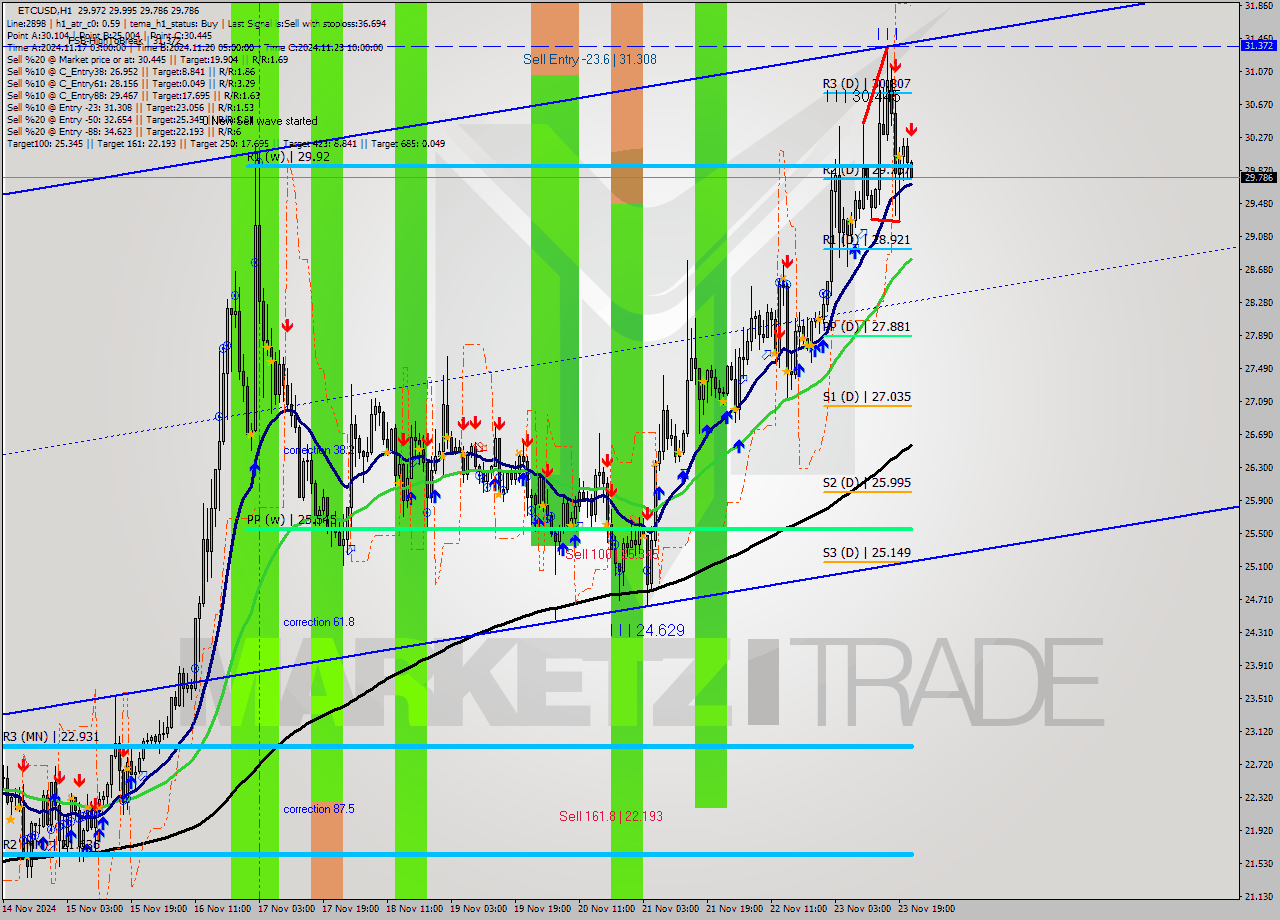The width and height of the screenshot is (1280, 920).
Task: Click the 29.786 current price tag
Action: [x=1258, y=177]
